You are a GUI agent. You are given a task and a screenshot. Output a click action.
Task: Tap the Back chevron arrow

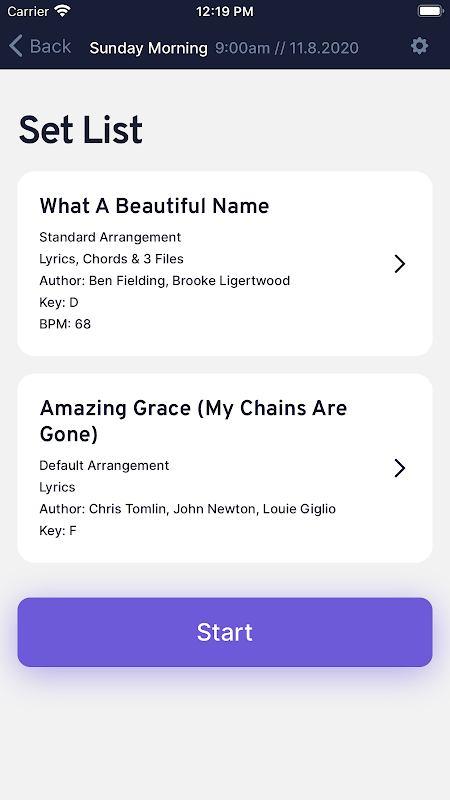coord(16,46)
